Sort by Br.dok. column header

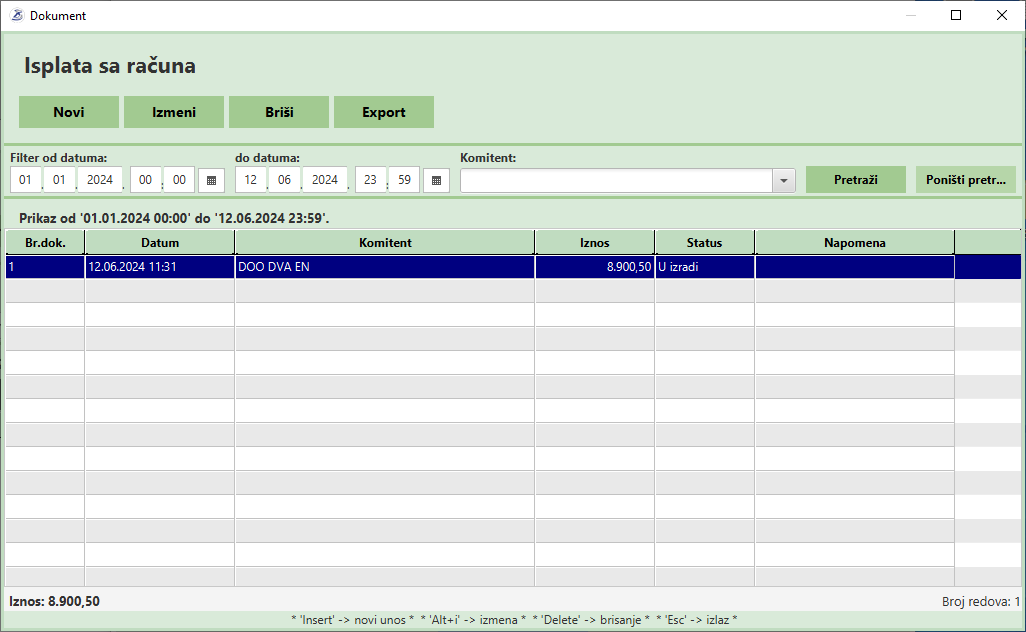45,243
